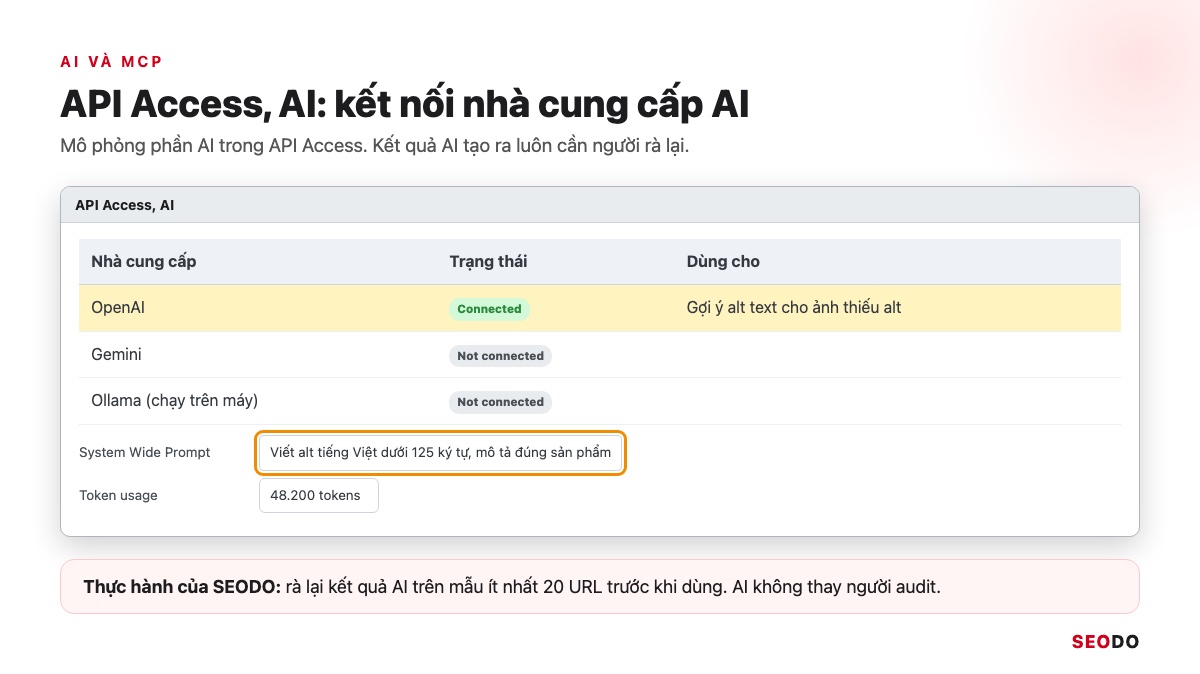The width and height of the screenshot is (1200, 674).
Task: Select the Ollama (chạy trên máy) provider
Action: pos(175,401)
